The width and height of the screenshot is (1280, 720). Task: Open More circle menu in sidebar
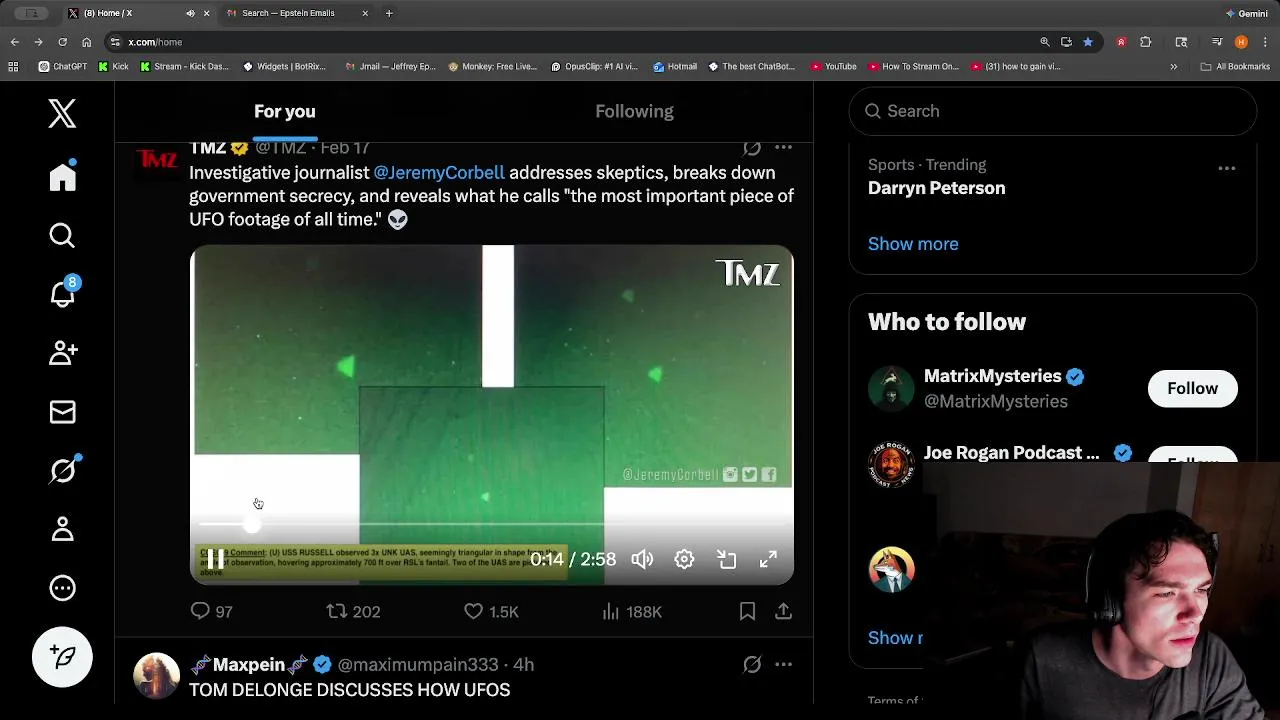[x=62, y=588]
